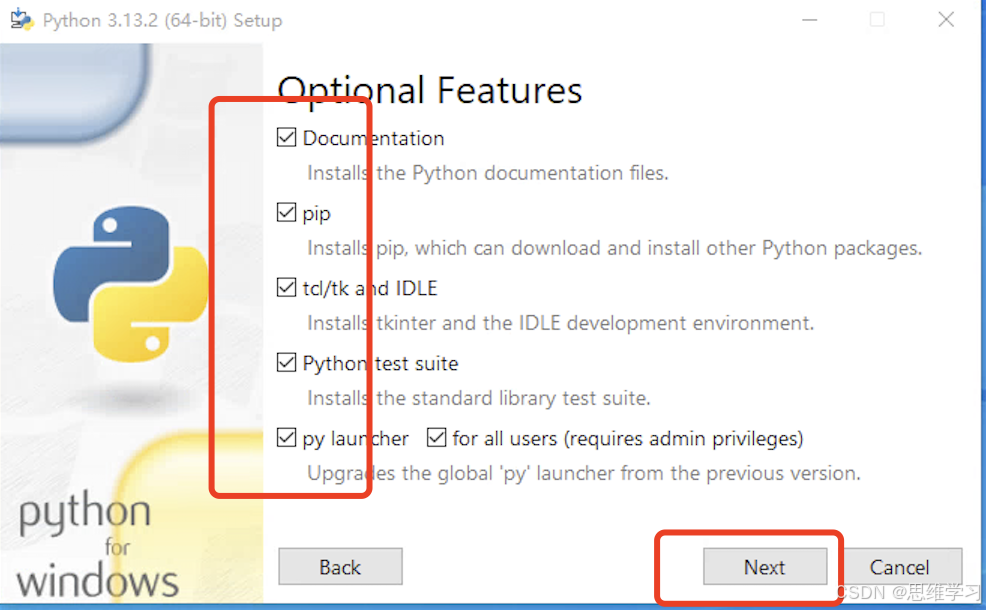
Task: Cancel the Python setup
Action: coord(900,567)
